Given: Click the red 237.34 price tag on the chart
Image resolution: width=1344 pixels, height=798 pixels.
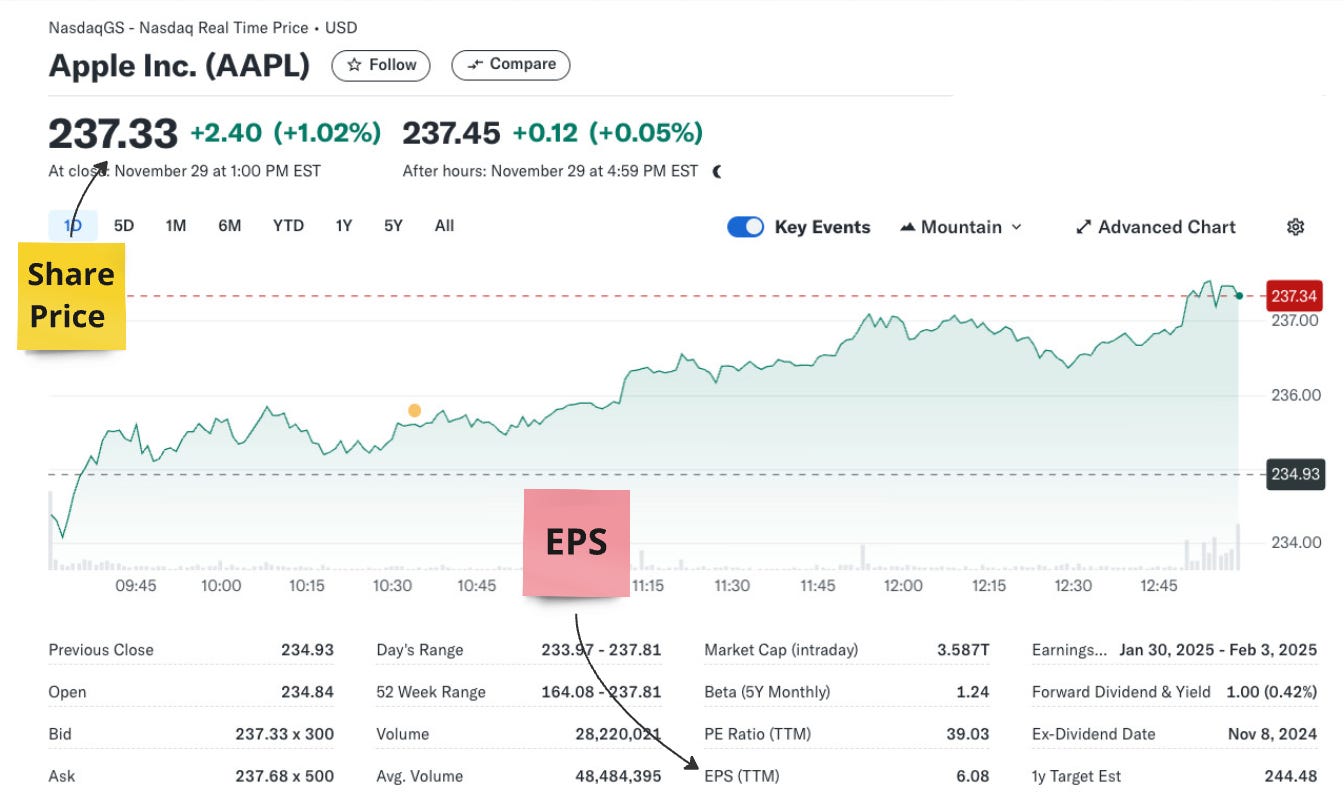Looking at the screenshot, I should click(1294, 296).
